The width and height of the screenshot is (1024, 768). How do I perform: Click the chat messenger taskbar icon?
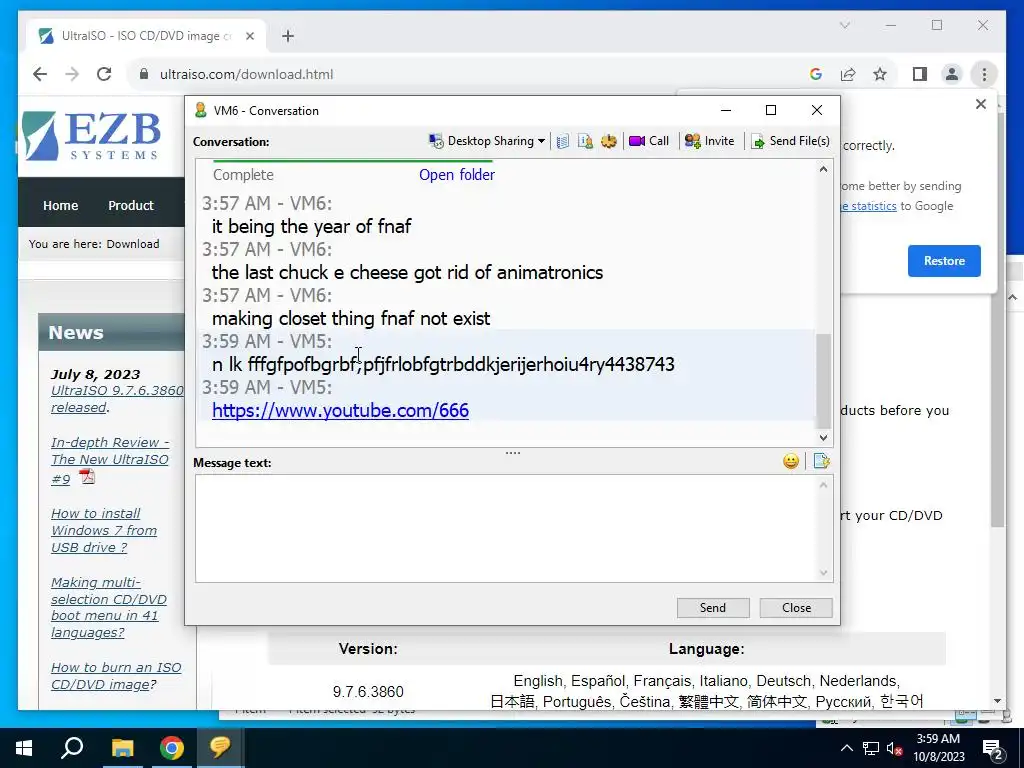click(220, 748)
